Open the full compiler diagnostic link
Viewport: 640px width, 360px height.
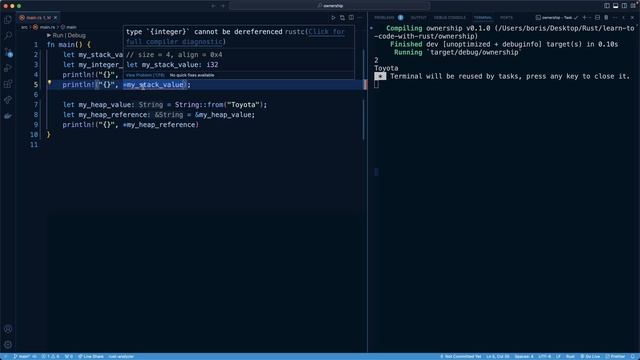[x=235, y=37]
